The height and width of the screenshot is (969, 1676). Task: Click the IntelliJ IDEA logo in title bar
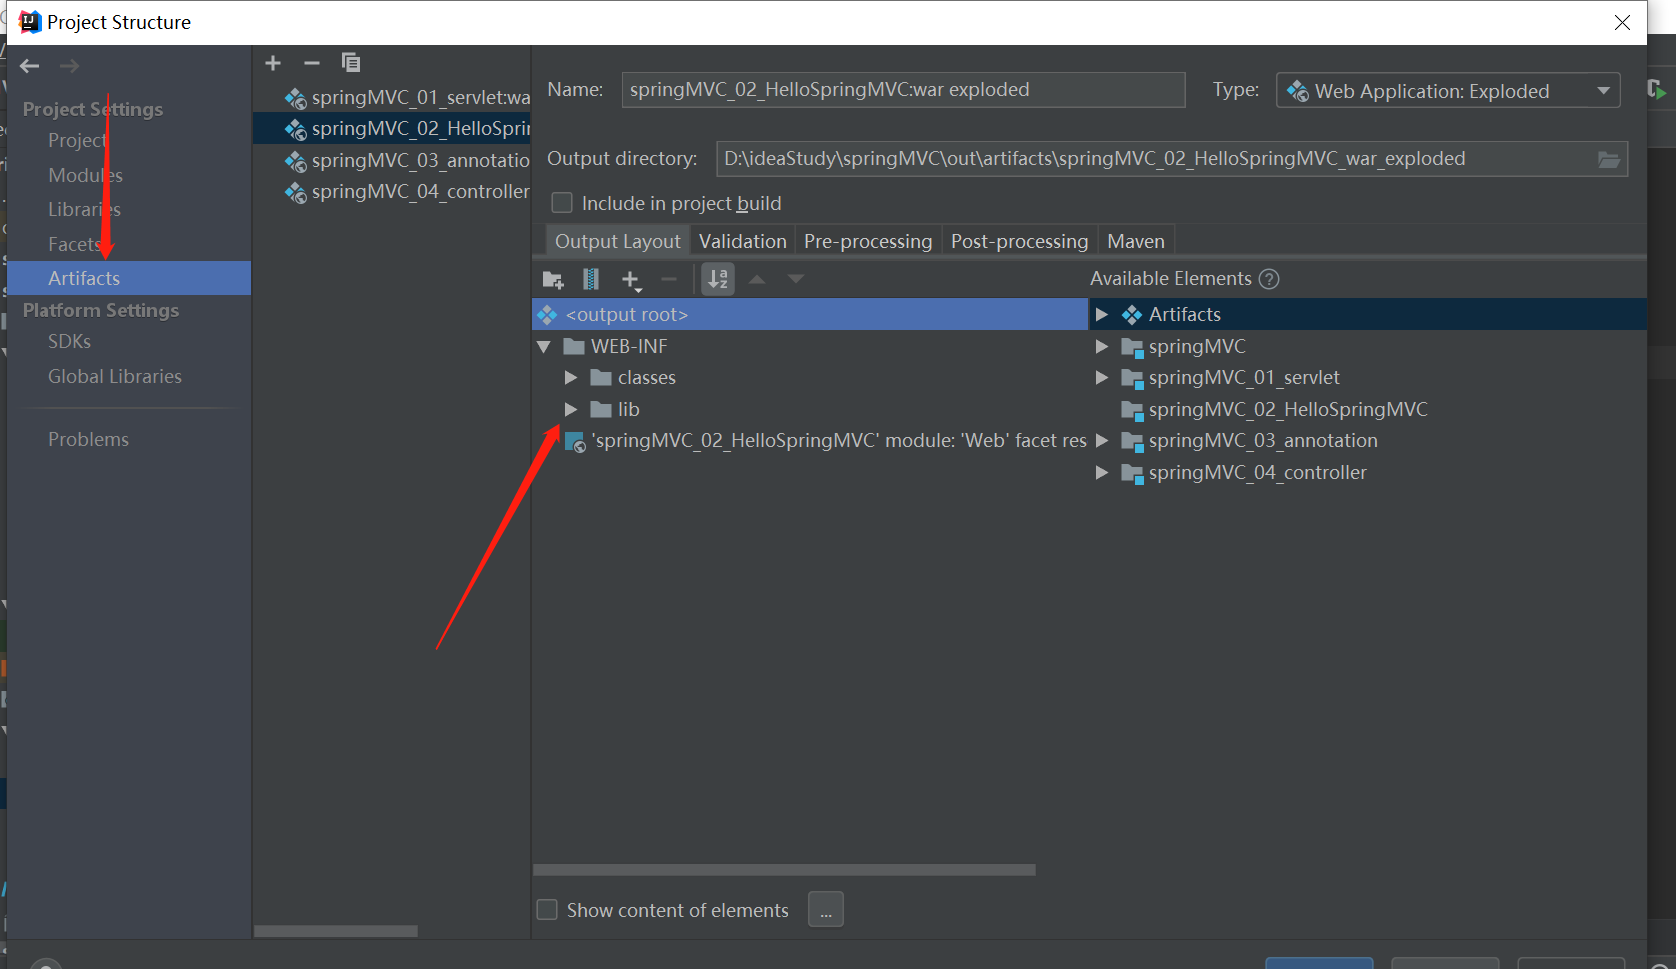(30, 22)
